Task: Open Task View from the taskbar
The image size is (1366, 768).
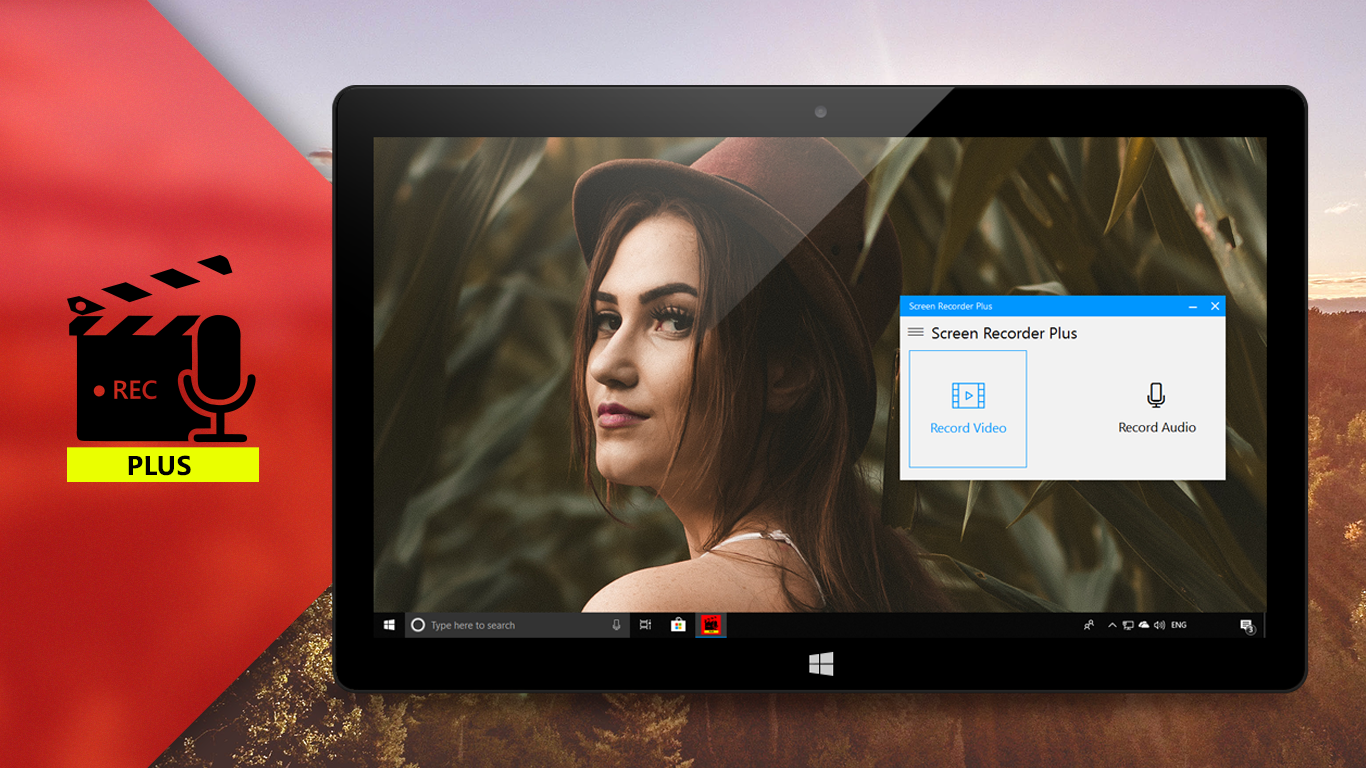Action: click(x=645, y=624)
